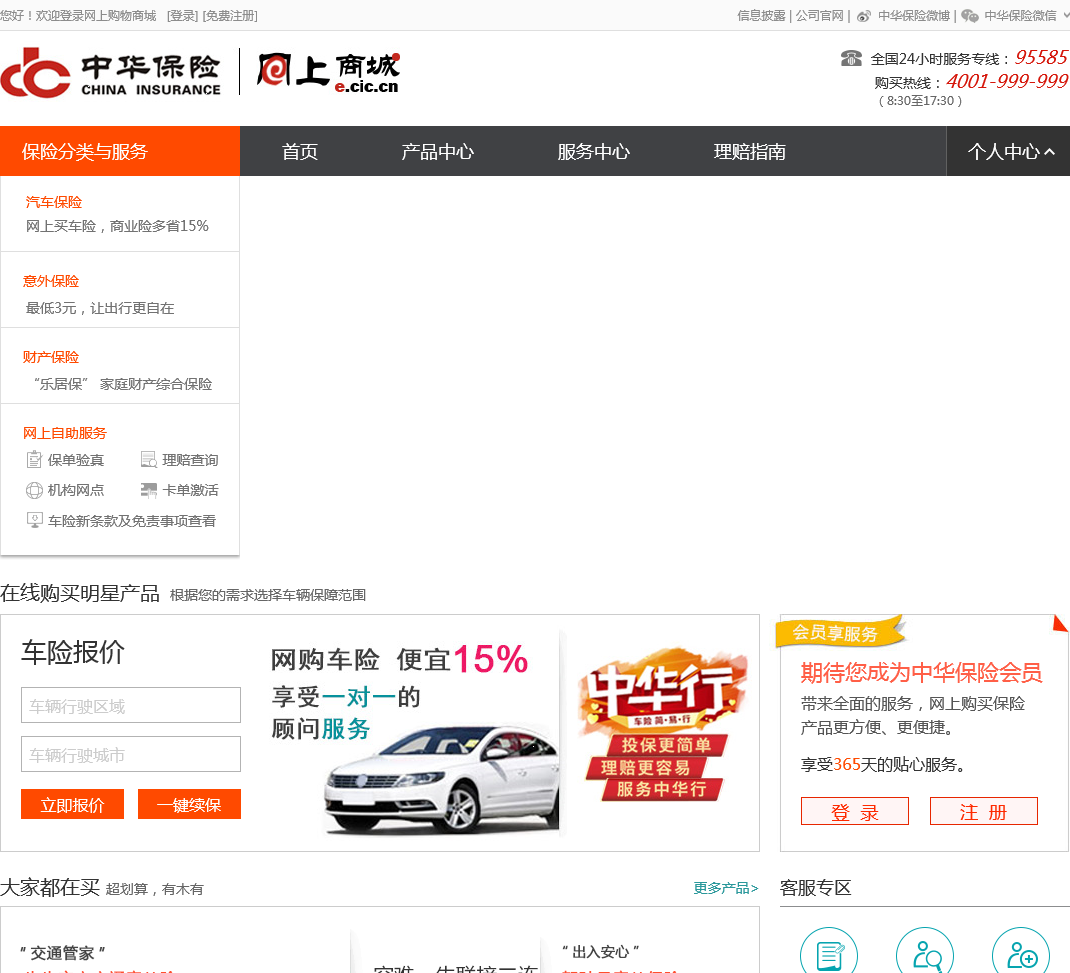This screenshot has width=1070, height=973.
Task: Open the 服务中心 navigation tab
Action: 593,151
